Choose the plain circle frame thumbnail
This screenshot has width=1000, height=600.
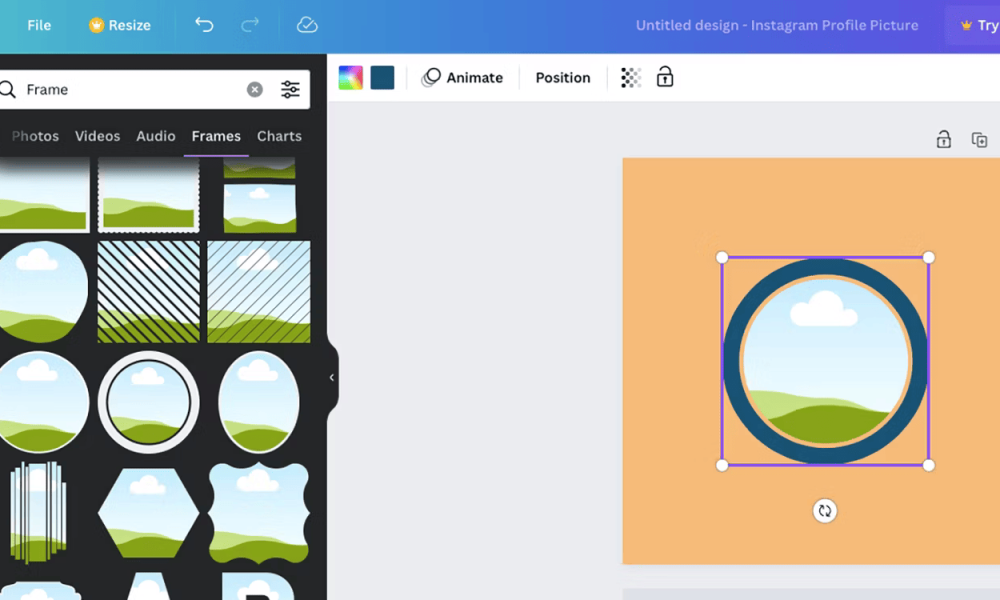pyautogui.click(x=42, y=402)
